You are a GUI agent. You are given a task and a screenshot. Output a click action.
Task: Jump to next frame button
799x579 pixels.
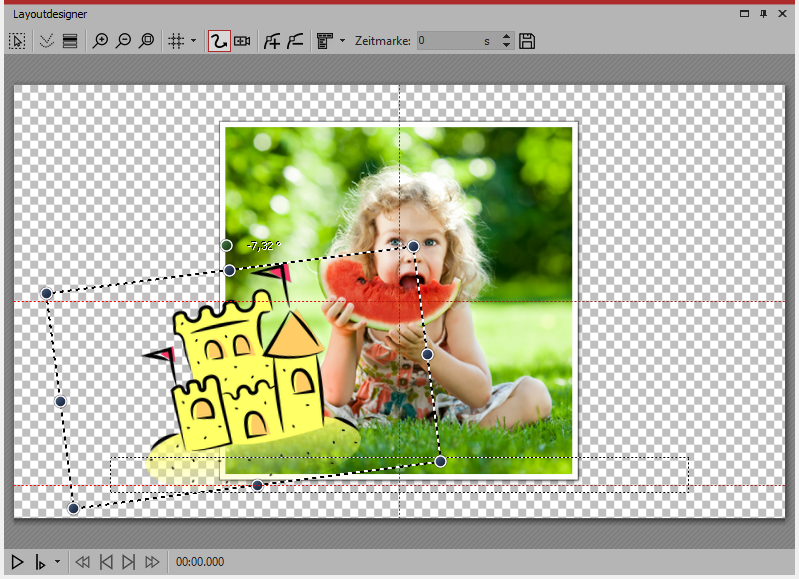[129, 562]
